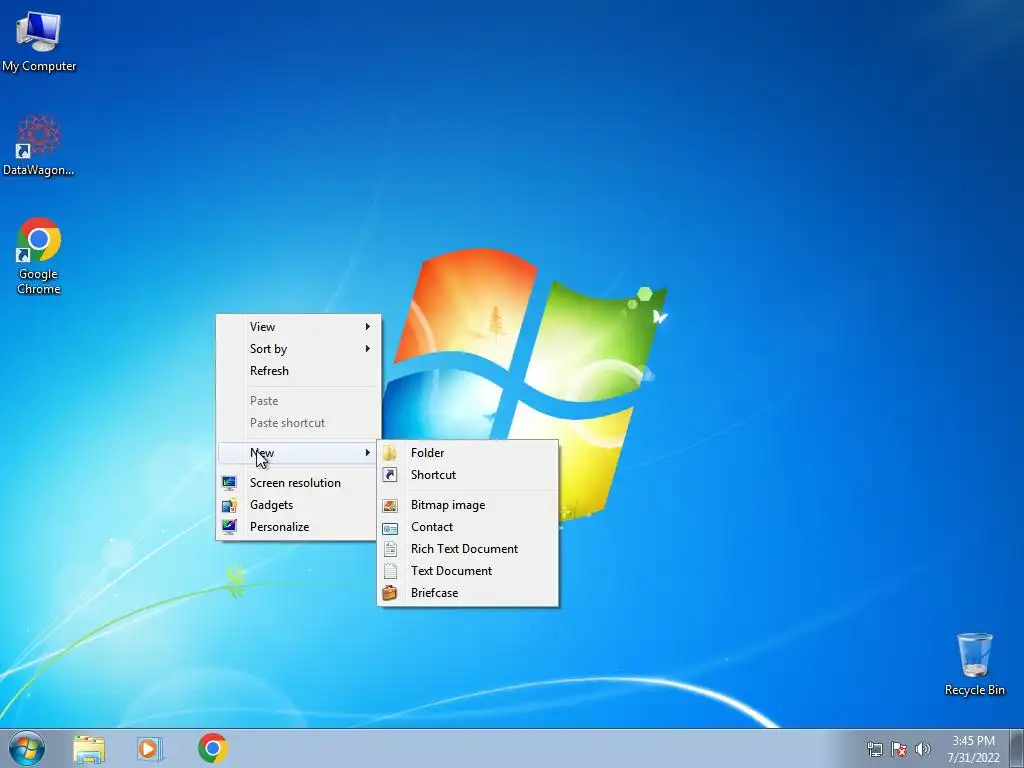The image size is (1024, 768).
Task: Click the View submenu arrow
Action: (x=368, y=327)
